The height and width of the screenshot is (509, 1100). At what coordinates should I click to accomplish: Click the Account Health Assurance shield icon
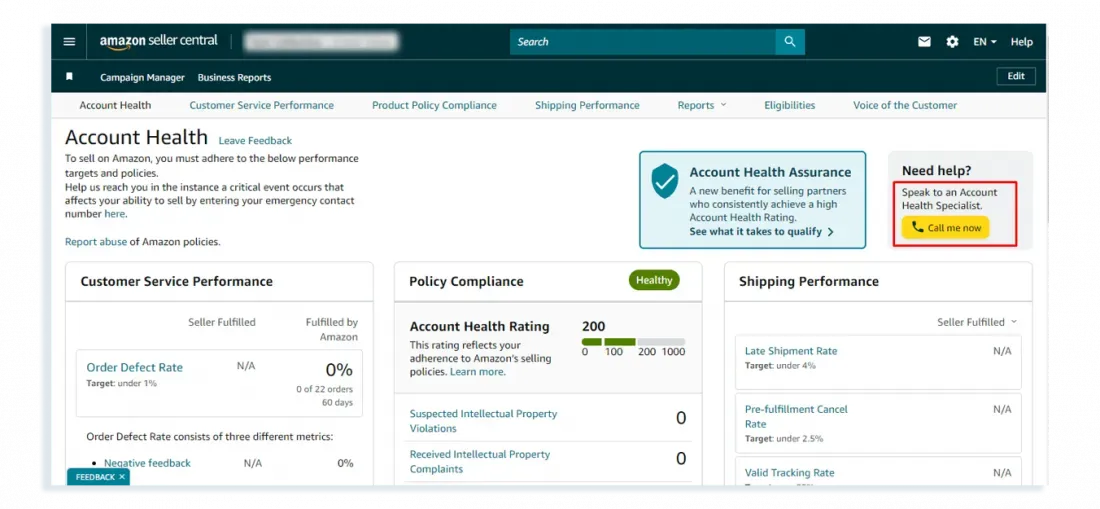click(x=664, y=182)
